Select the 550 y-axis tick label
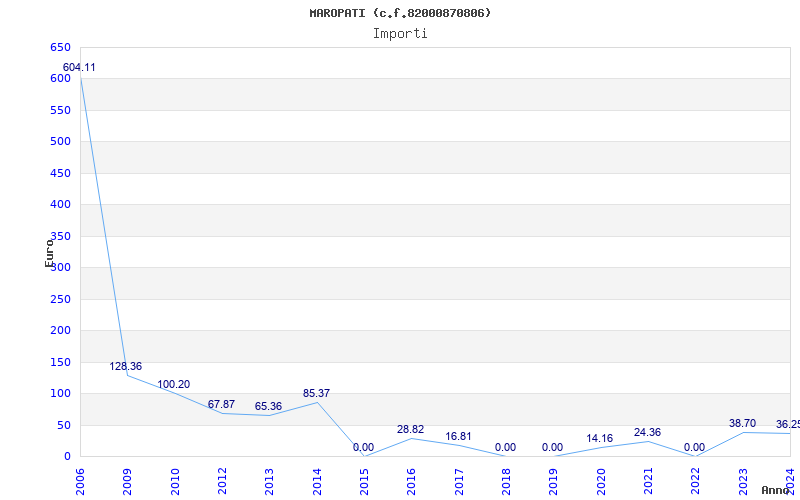The width and height of the screenshot is (800, 500). [60, 110]
